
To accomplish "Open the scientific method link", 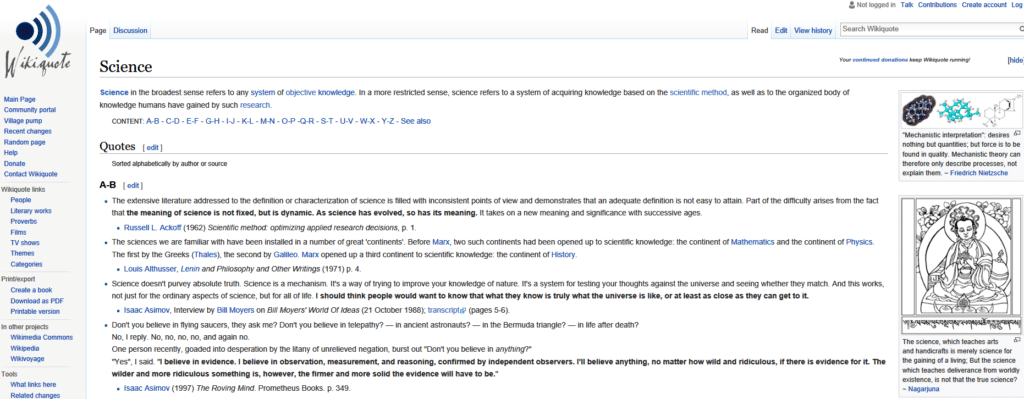I will tap(697, 93).
